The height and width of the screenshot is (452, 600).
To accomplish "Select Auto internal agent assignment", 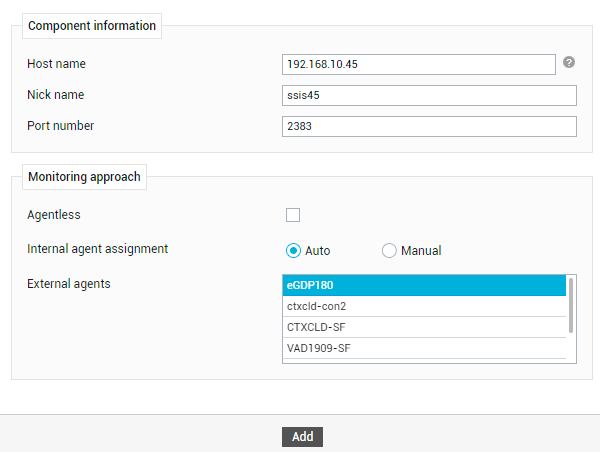I will click(x=293, y=251).
